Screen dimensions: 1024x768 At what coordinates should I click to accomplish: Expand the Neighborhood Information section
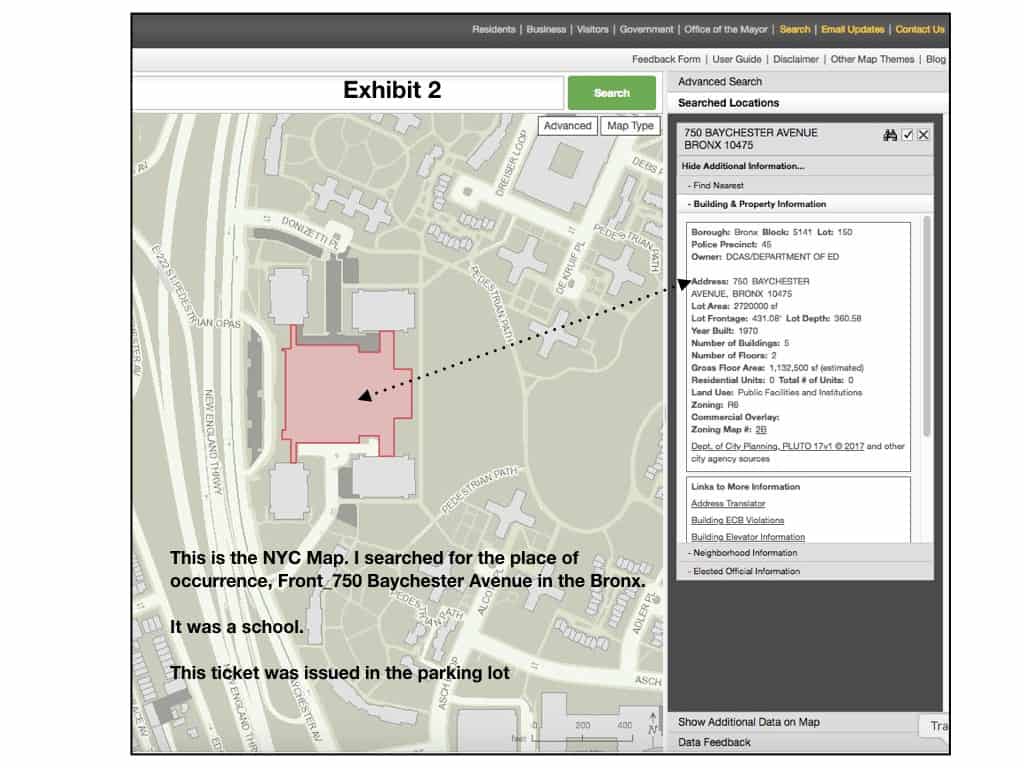click(x=745, y=552)
